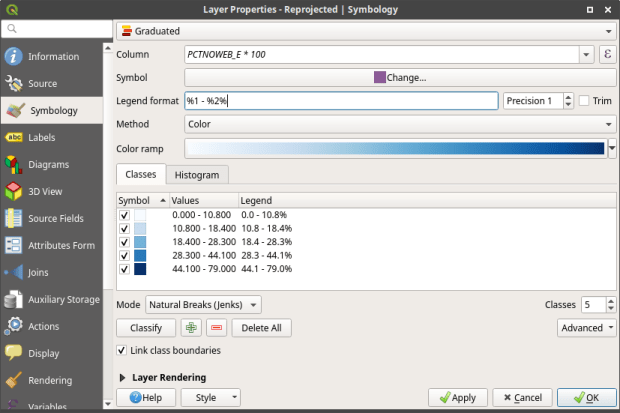Screen dimensions: 620x413
Task: Sort by the Symbol column header
Action: [142, 200]
